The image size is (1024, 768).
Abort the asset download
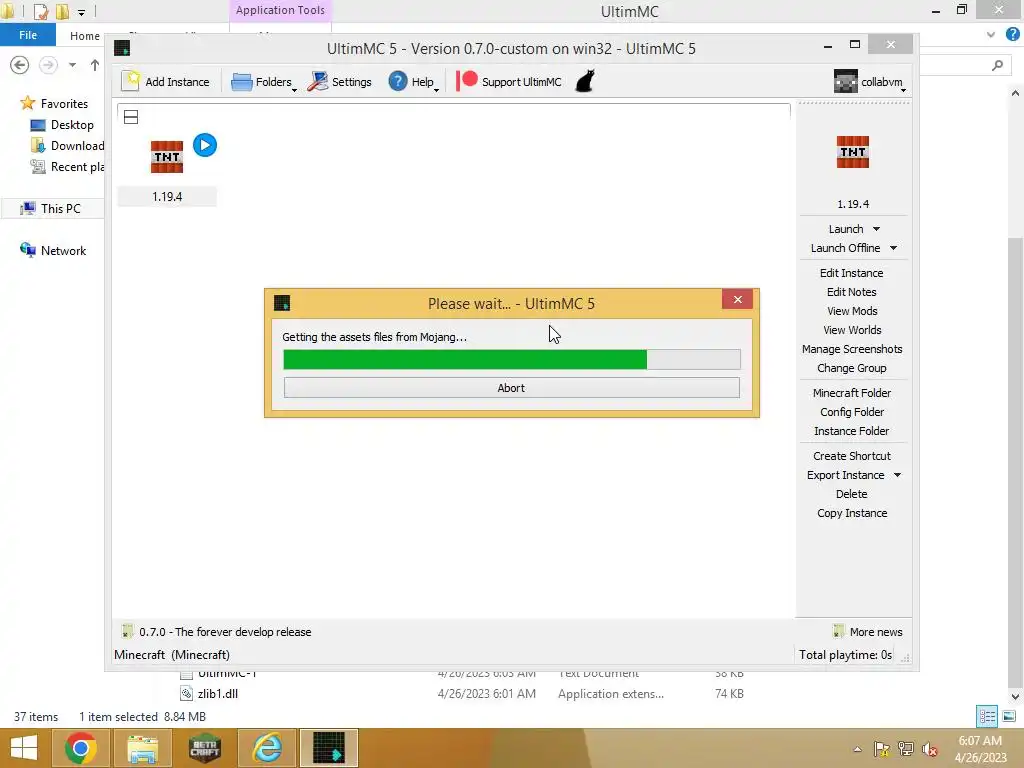(x=511, y=388)
